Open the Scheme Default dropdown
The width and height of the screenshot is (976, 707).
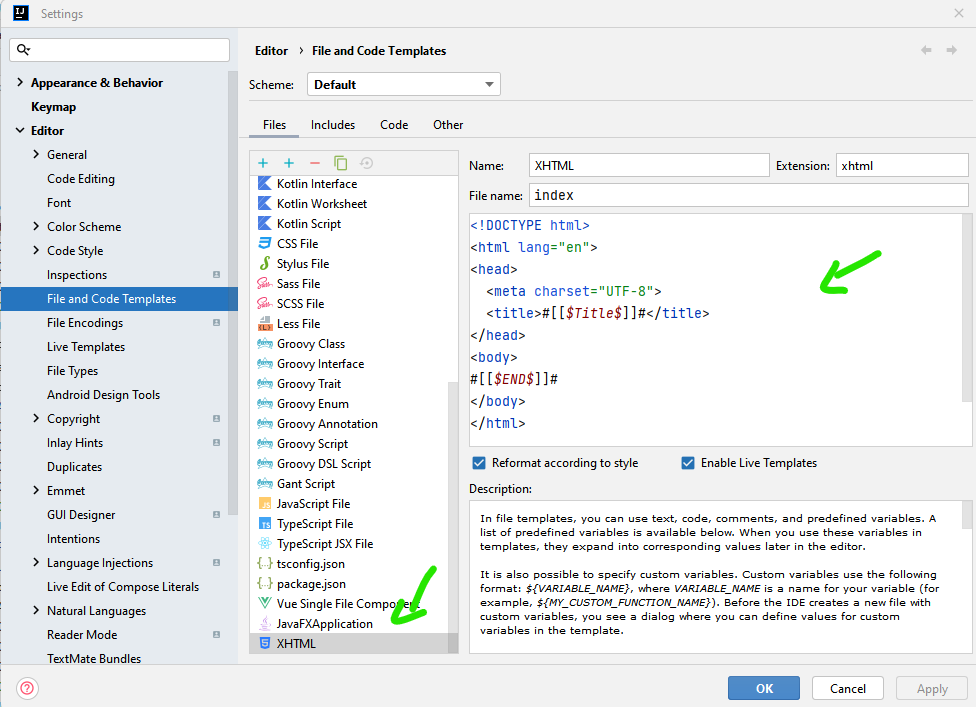404,85
